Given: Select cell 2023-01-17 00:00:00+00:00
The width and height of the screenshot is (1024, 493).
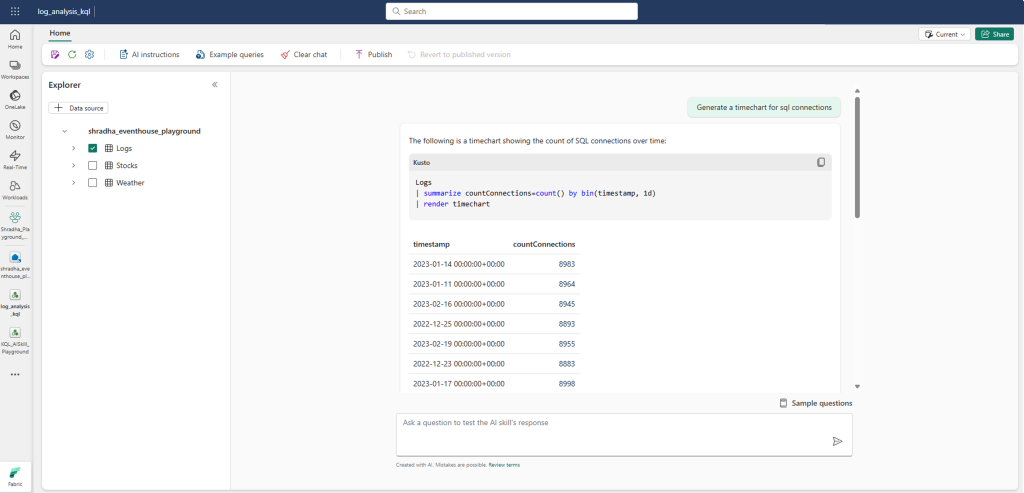Looking at the screenshot, I should tap(458, 384).
